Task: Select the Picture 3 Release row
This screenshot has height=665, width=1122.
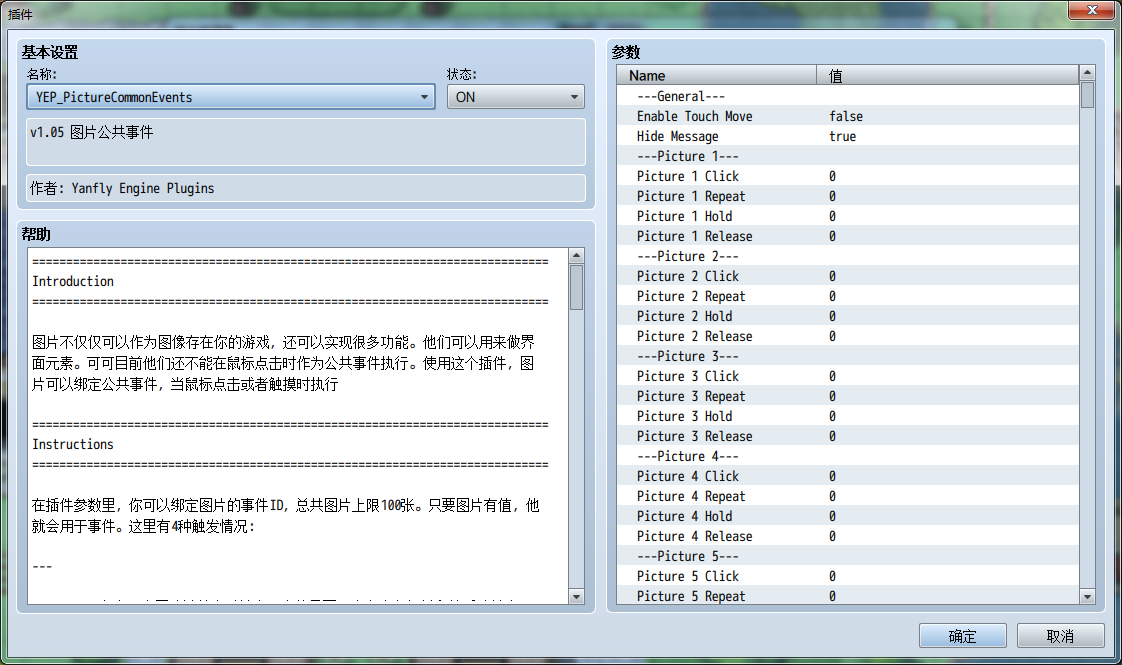Action: pos(848,437)
